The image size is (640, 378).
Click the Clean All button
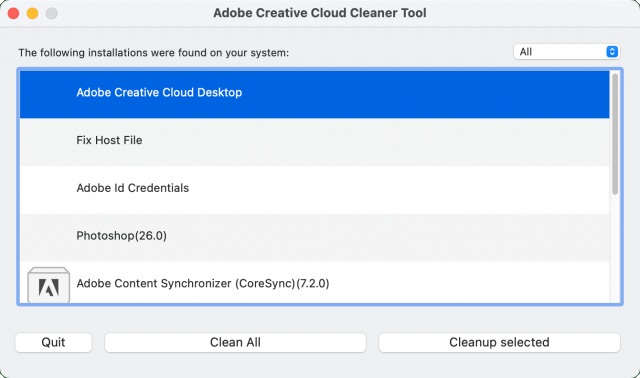(x=235, y=342)
